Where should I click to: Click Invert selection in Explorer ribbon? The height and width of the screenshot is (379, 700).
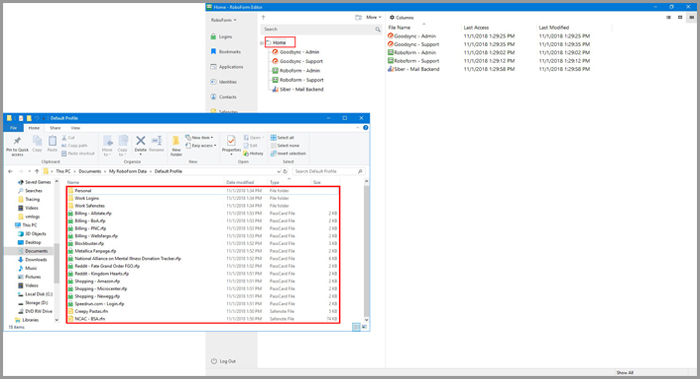[x=288, y=154]
